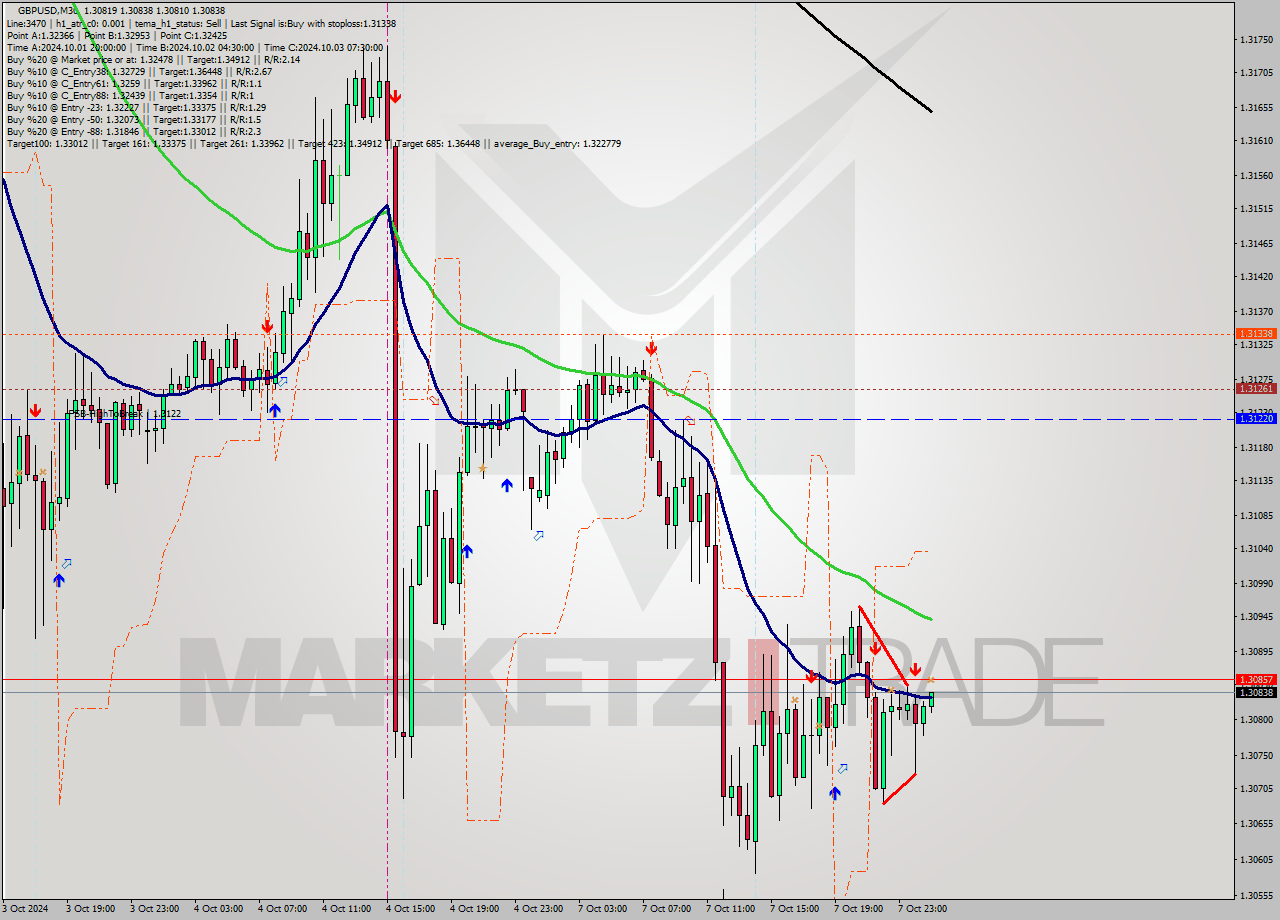Screen dimensions: 1280x920
Task: Click the 1.30990 price axis label
Action: coord(1256,583)
